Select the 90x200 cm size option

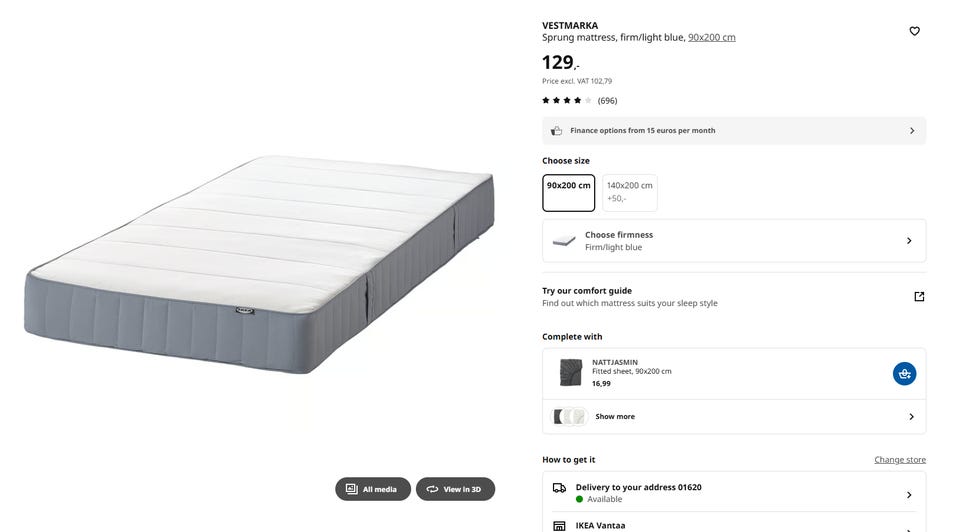[568, 193]
